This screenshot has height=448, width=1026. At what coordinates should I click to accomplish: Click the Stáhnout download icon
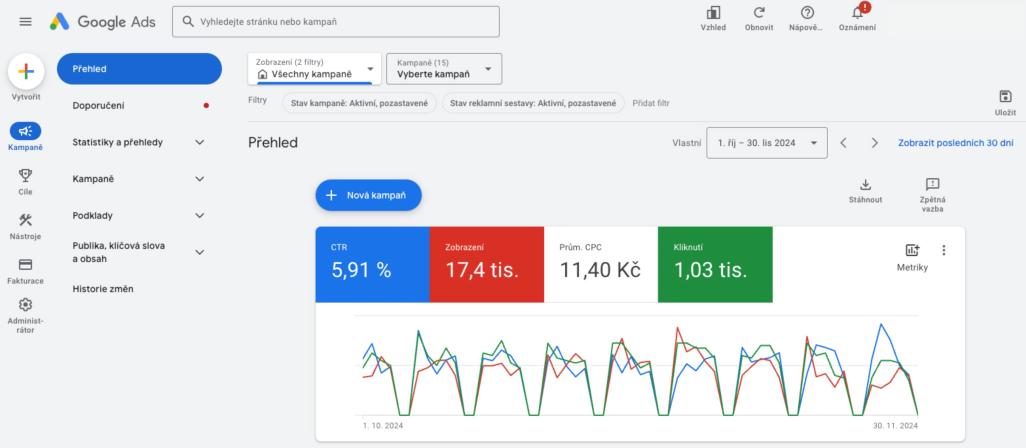(x=865, y=184)
